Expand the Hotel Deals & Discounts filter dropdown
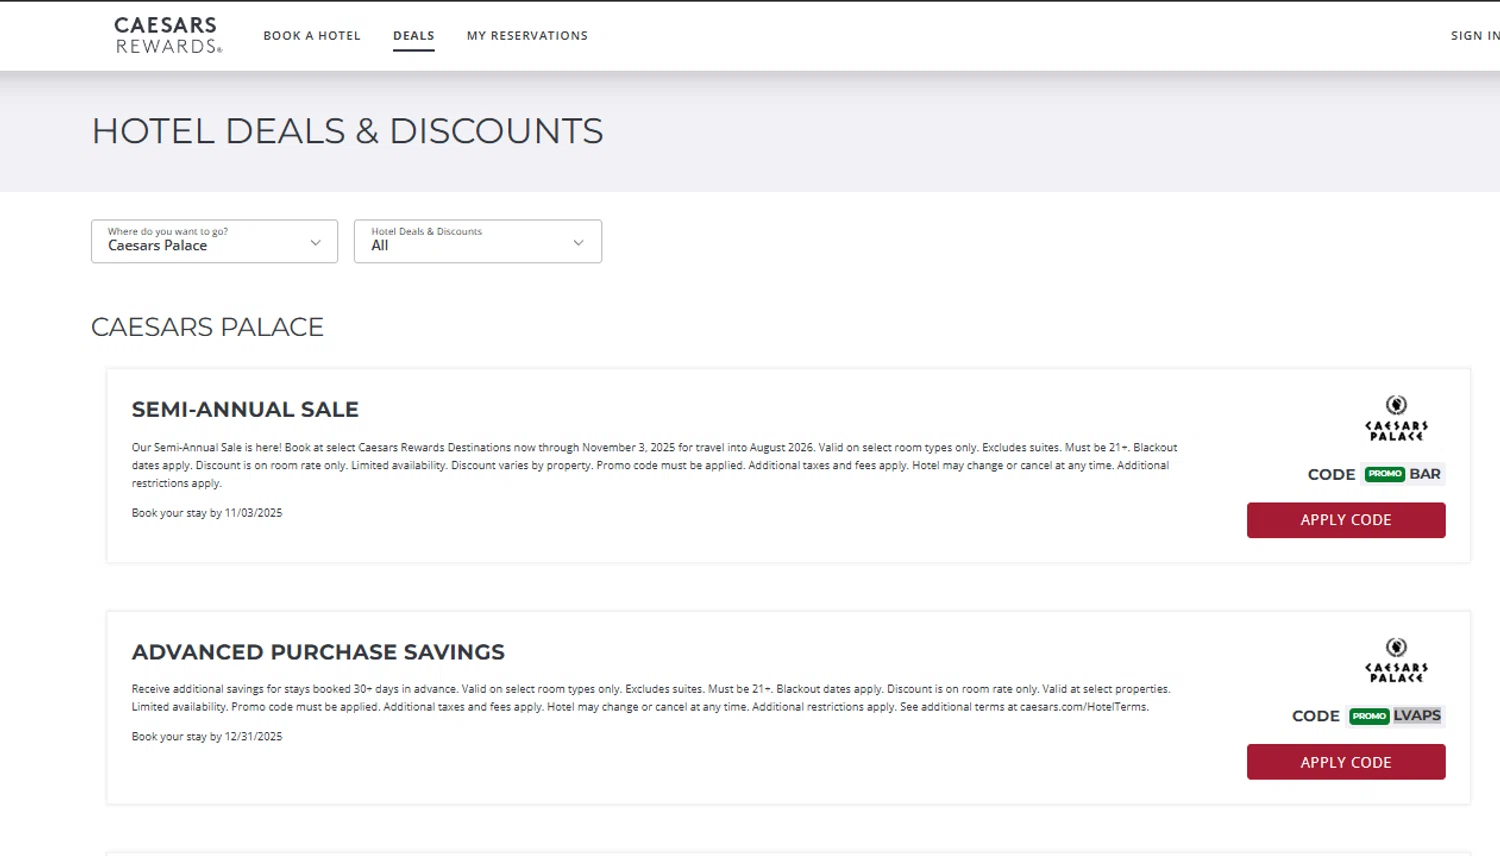 coord(478,241)
